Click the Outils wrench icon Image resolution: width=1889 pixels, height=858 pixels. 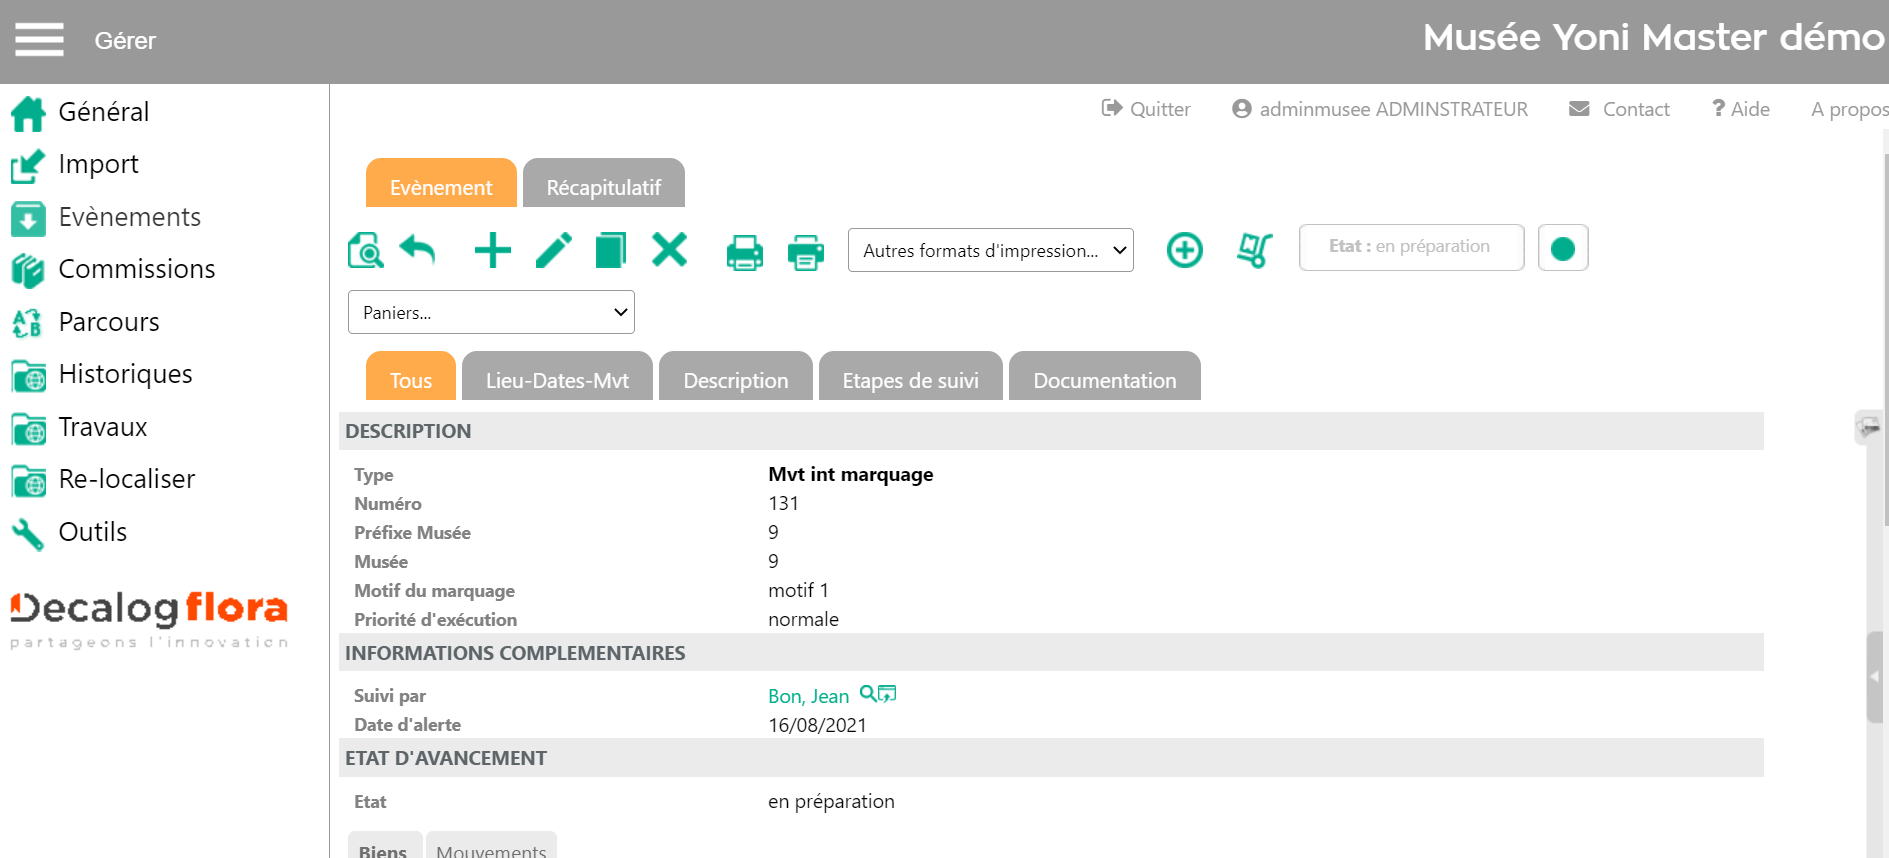point(28,533)
